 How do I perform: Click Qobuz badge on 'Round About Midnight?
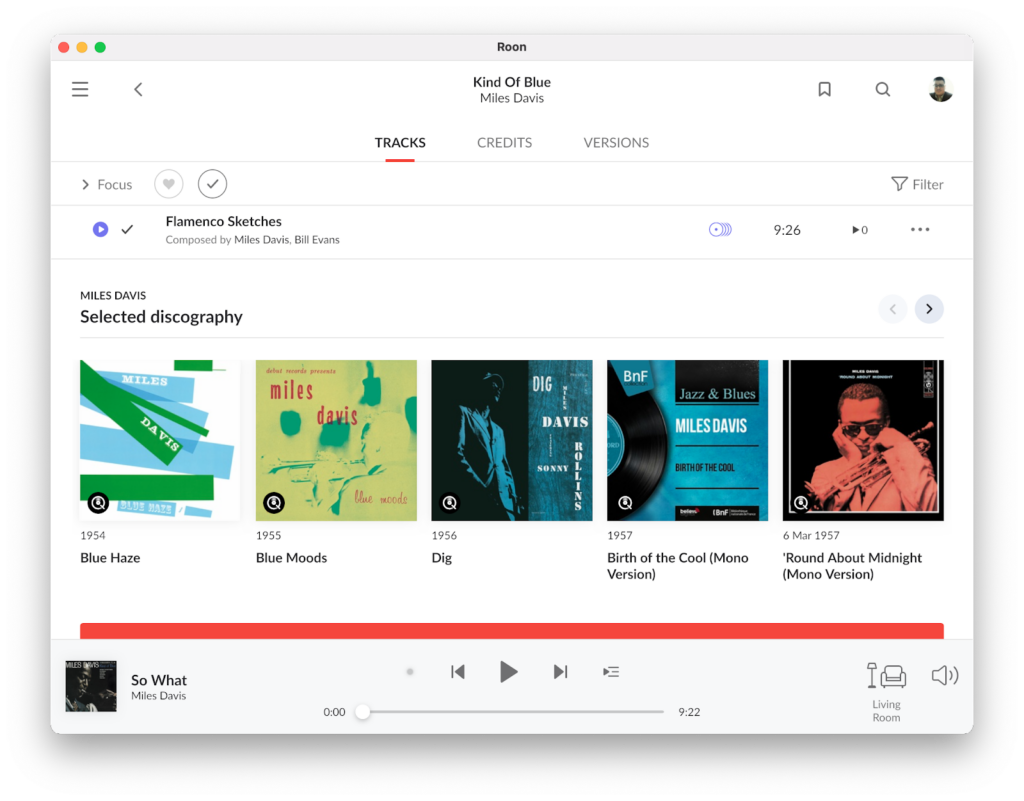tap(801, 503)
